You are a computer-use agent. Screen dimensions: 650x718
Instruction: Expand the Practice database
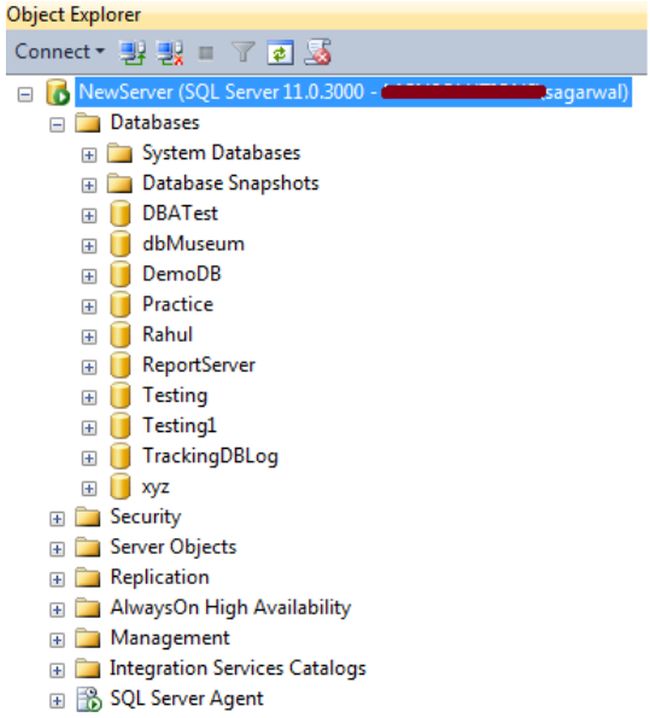tap(89, 306)
